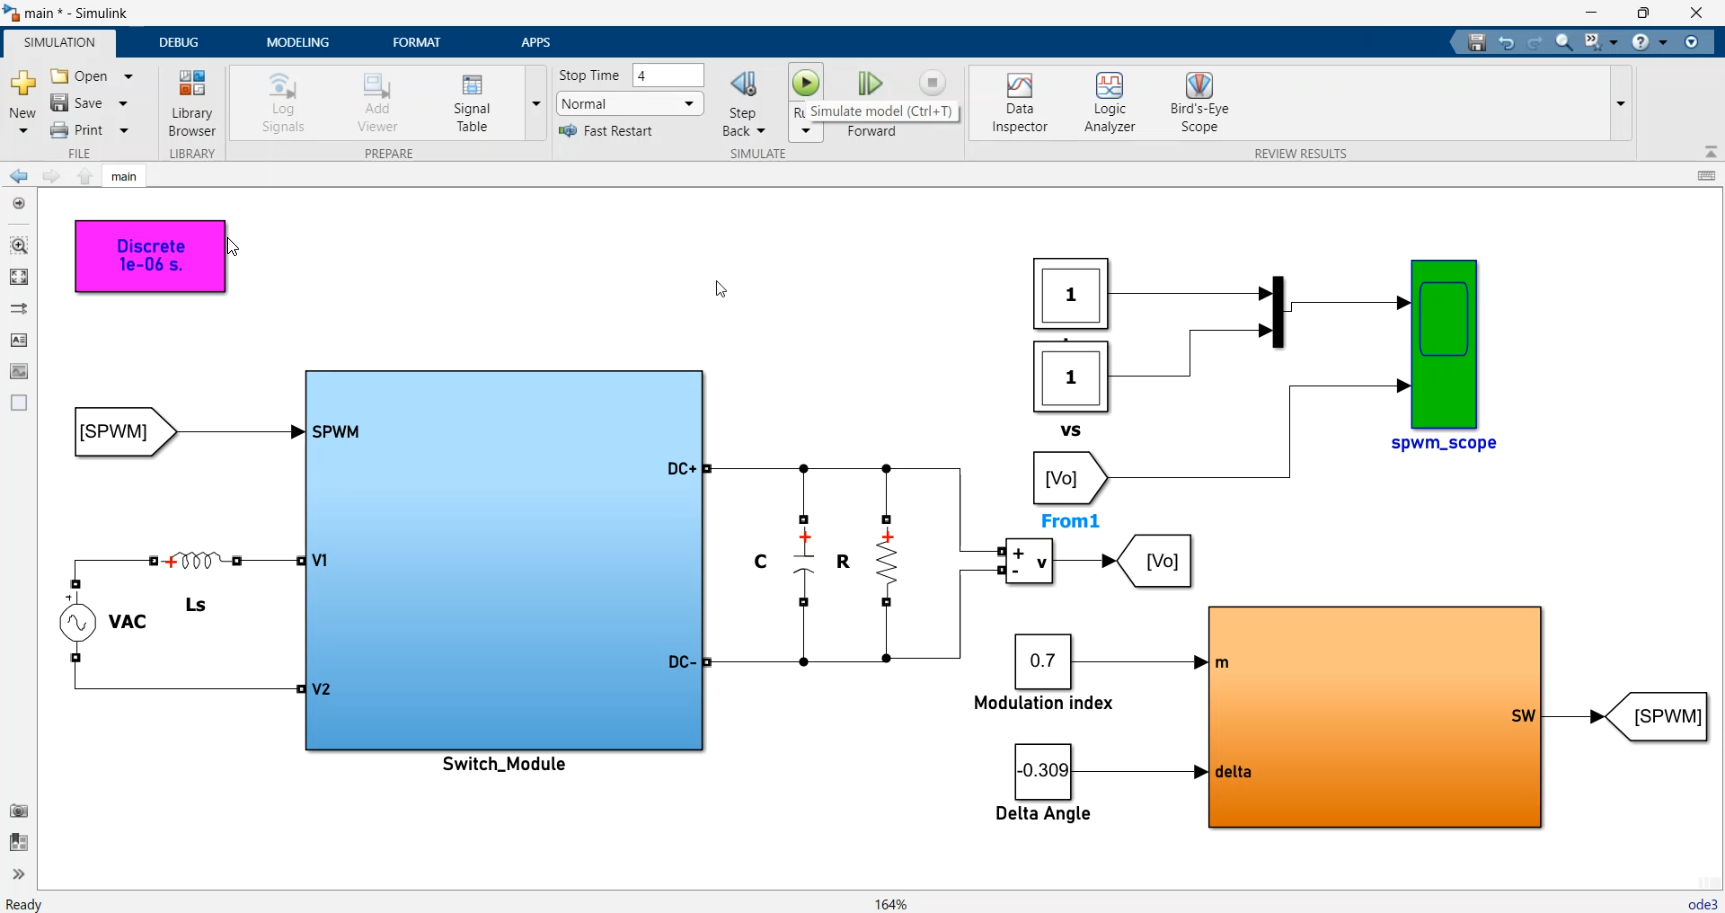Click the Stop Time input field
Viewport: 1725px width, 913px height.
click(x=668, y=75)
